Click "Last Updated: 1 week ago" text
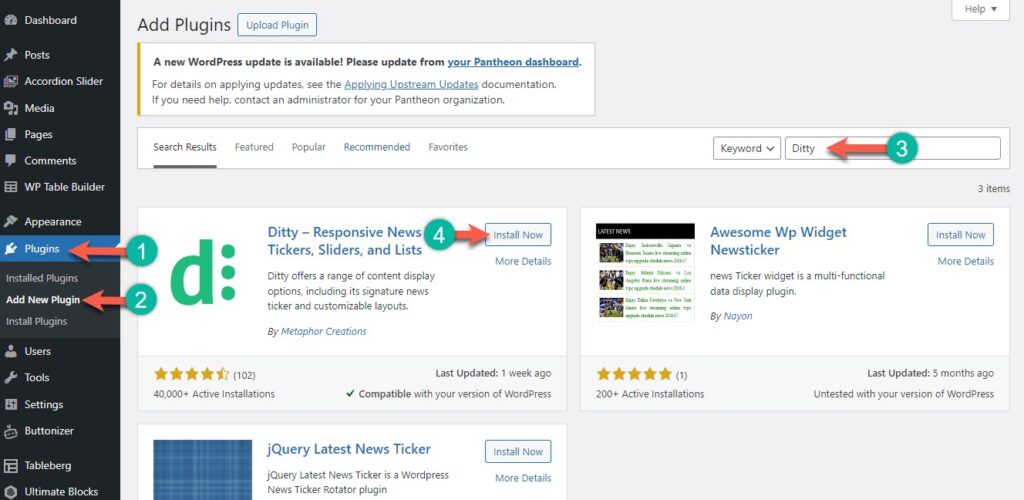The height and width of the screenshot is (500, 1024). 493,373
